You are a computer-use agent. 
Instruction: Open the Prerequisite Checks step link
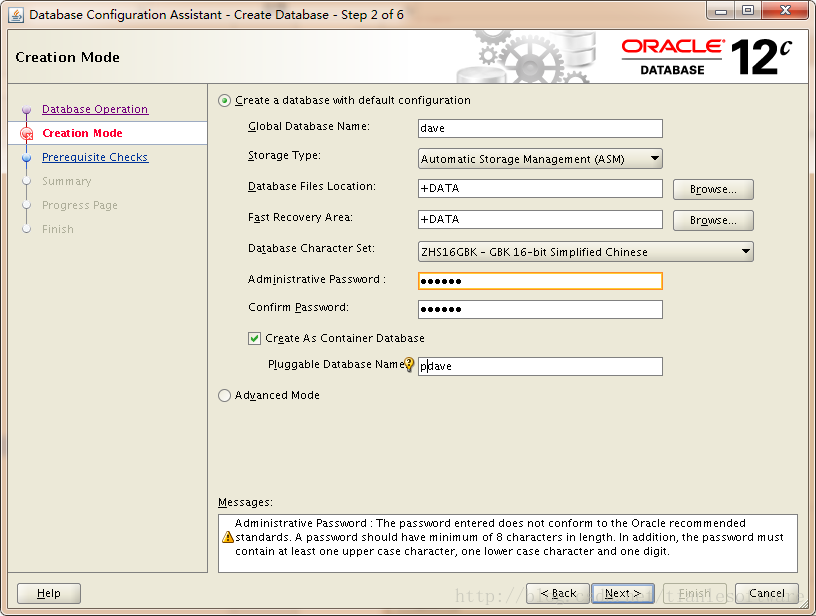[x=95, y=157]
